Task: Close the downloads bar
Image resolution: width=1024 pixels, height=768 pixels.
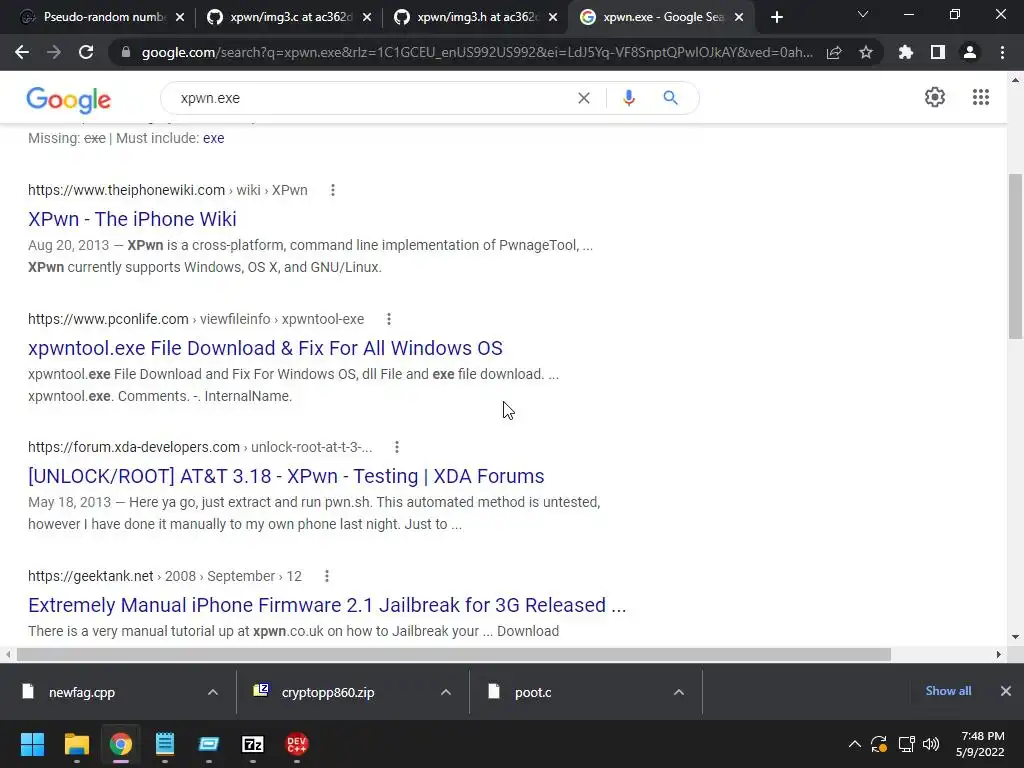Action: [1006, 691]
